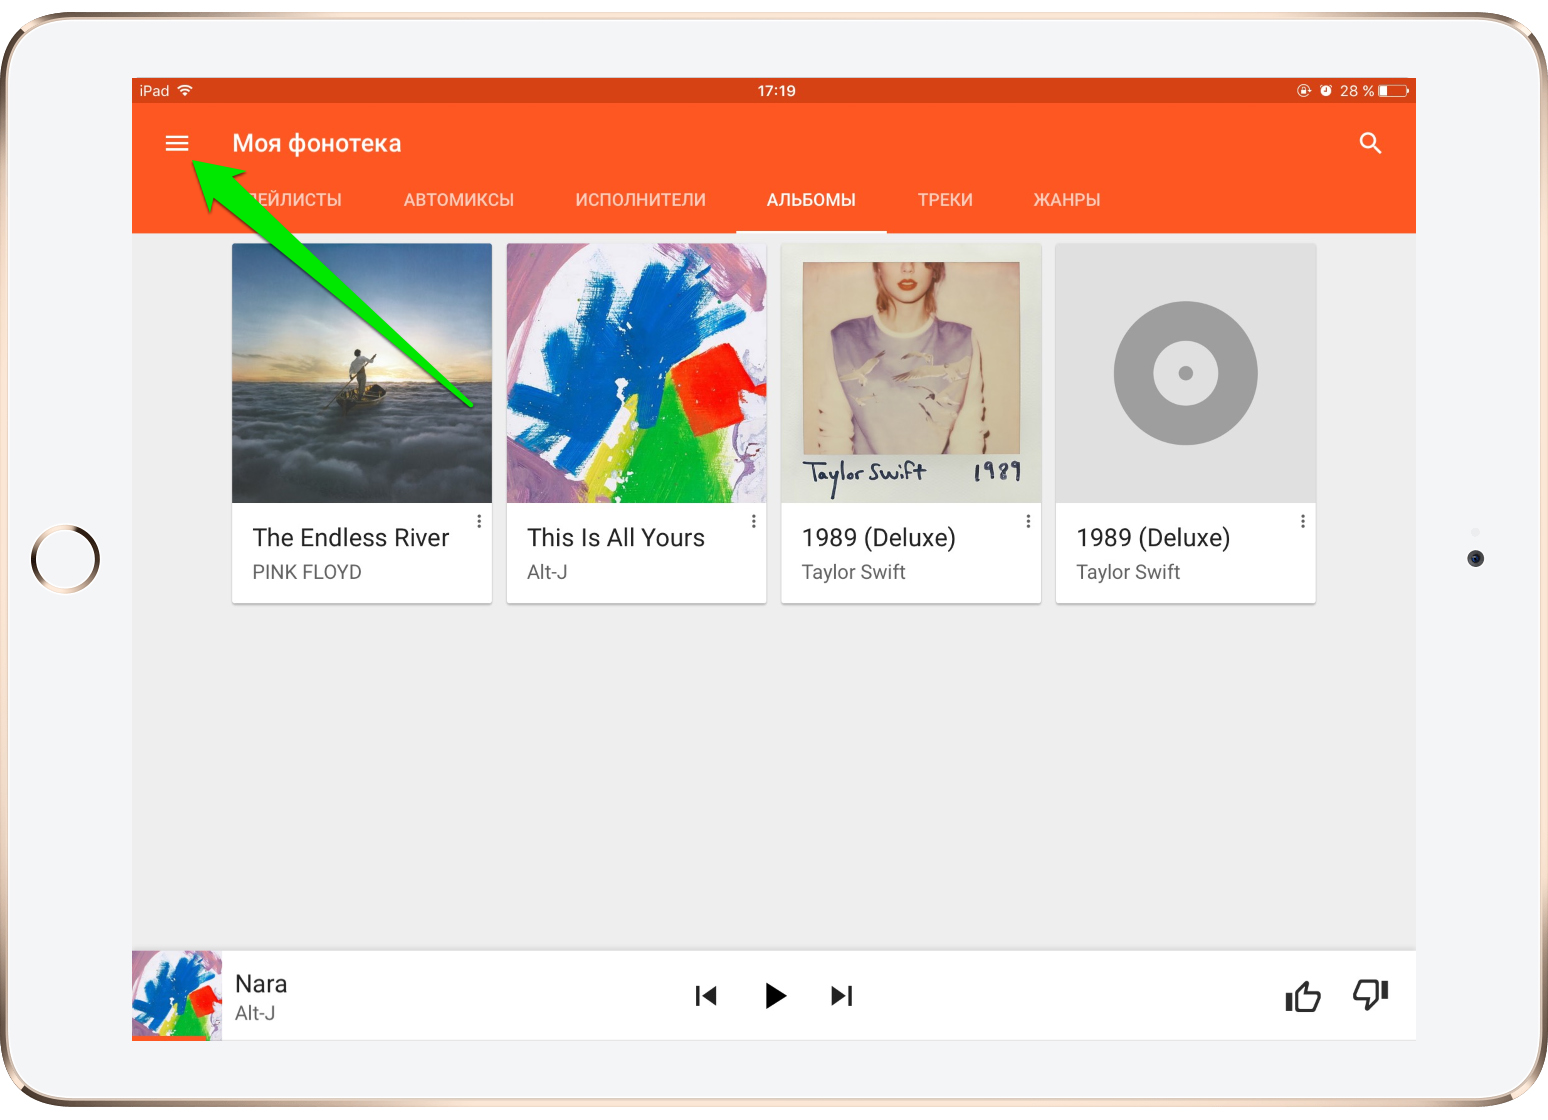Click The Endless River album title
1548x1120 pixels.
351,538
